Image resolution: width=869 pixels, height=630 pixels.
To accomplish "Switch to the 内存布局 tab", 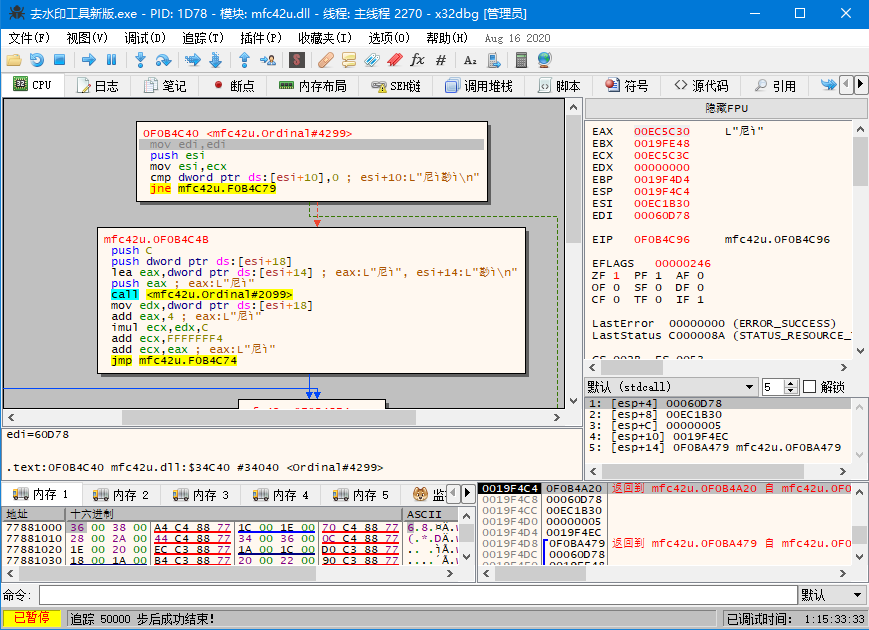I will click(x=312, y=86).
